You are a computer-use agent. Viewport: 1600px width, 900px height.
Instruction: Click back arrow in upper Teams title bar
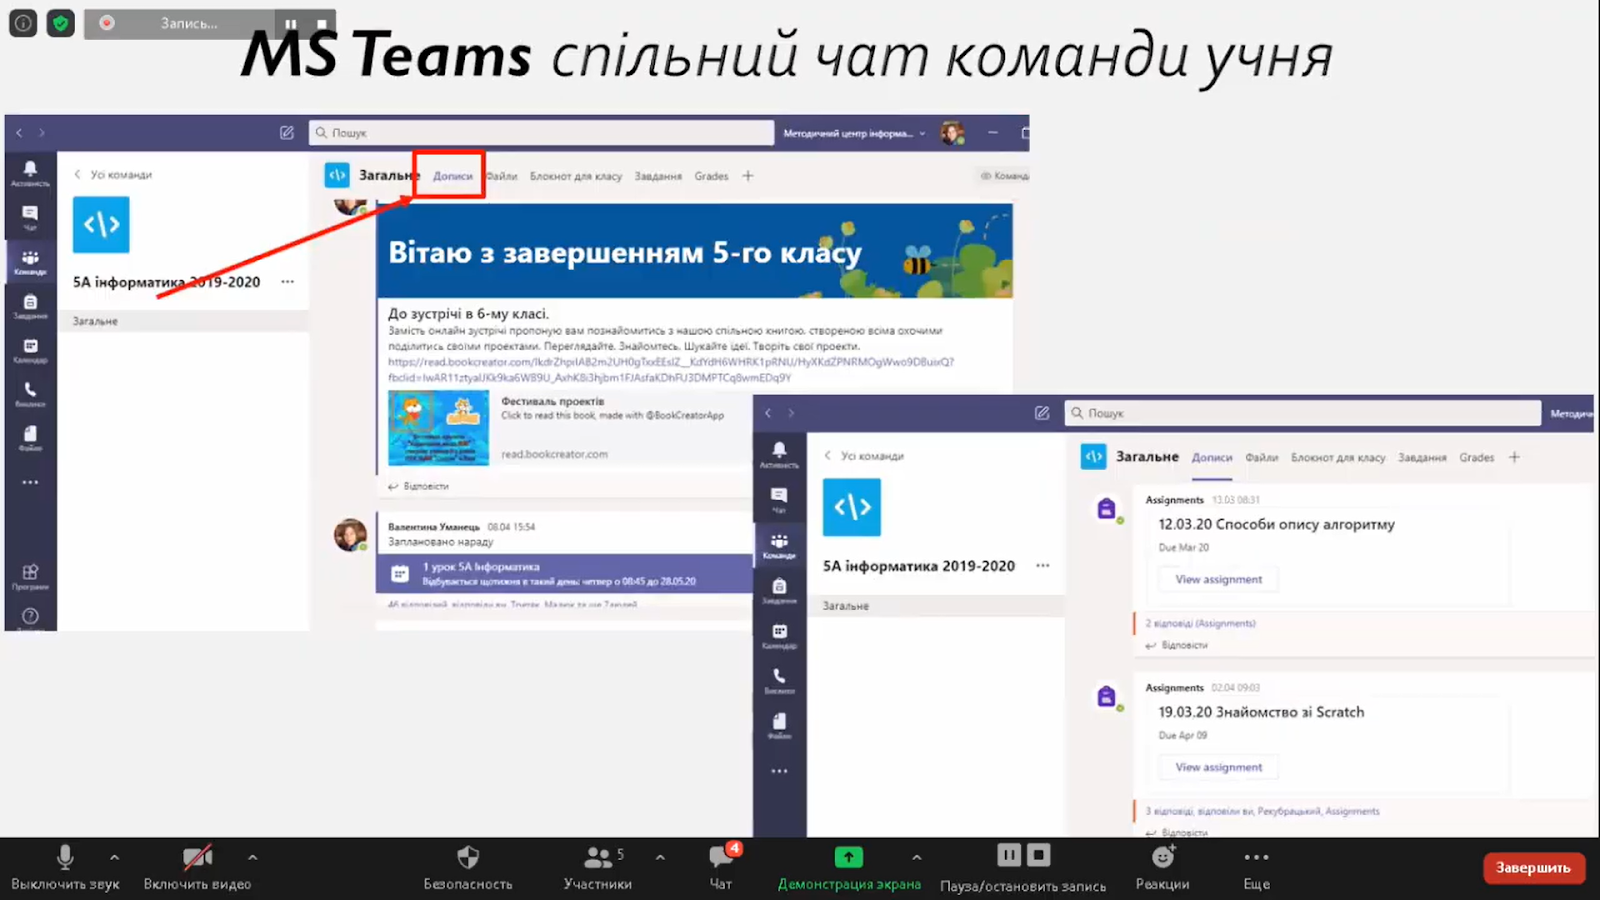[19, 132]
